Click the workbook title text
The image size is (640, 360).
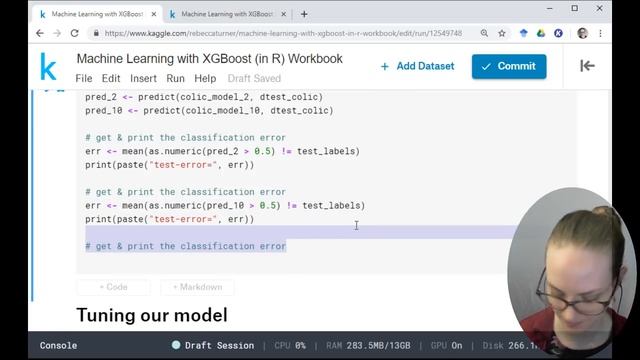coord(209,59)
